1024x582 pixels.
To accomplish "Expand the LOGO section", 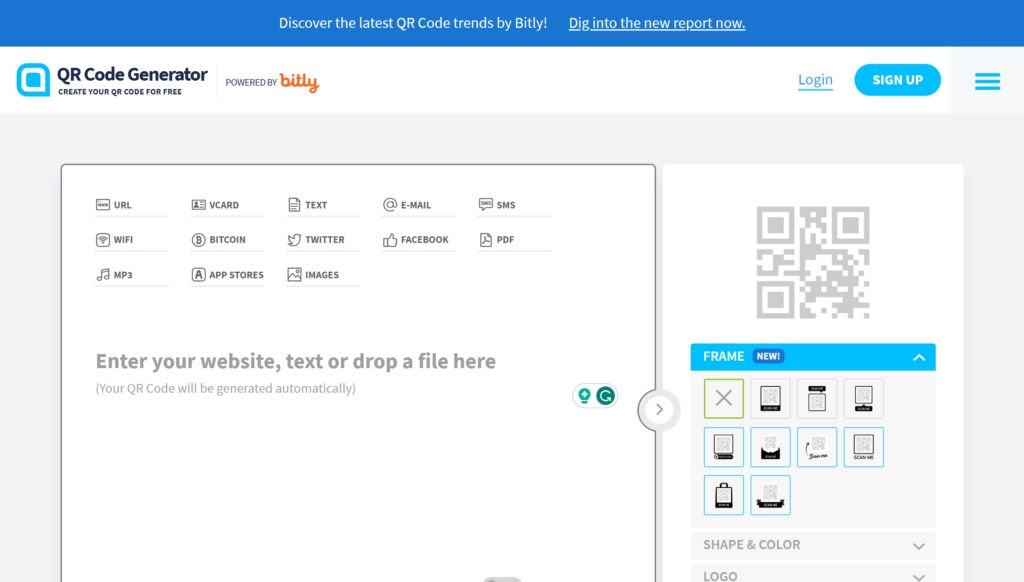I will click(812, 575).
